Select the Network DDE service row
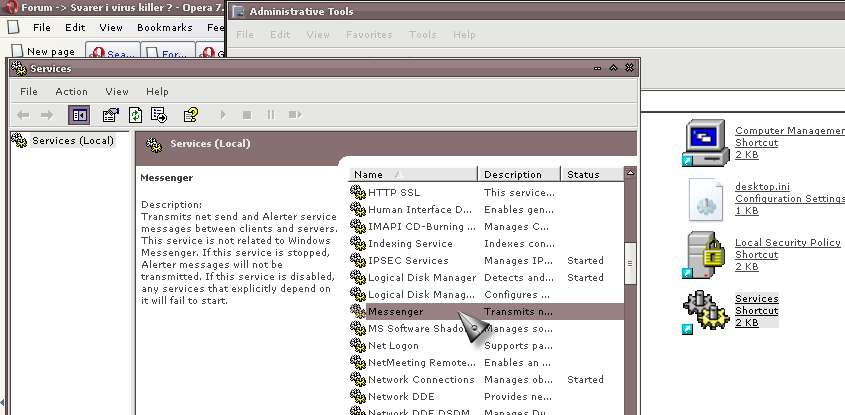Image resolution: width=845 pixels, height=415 pixels. coord(487,396)
